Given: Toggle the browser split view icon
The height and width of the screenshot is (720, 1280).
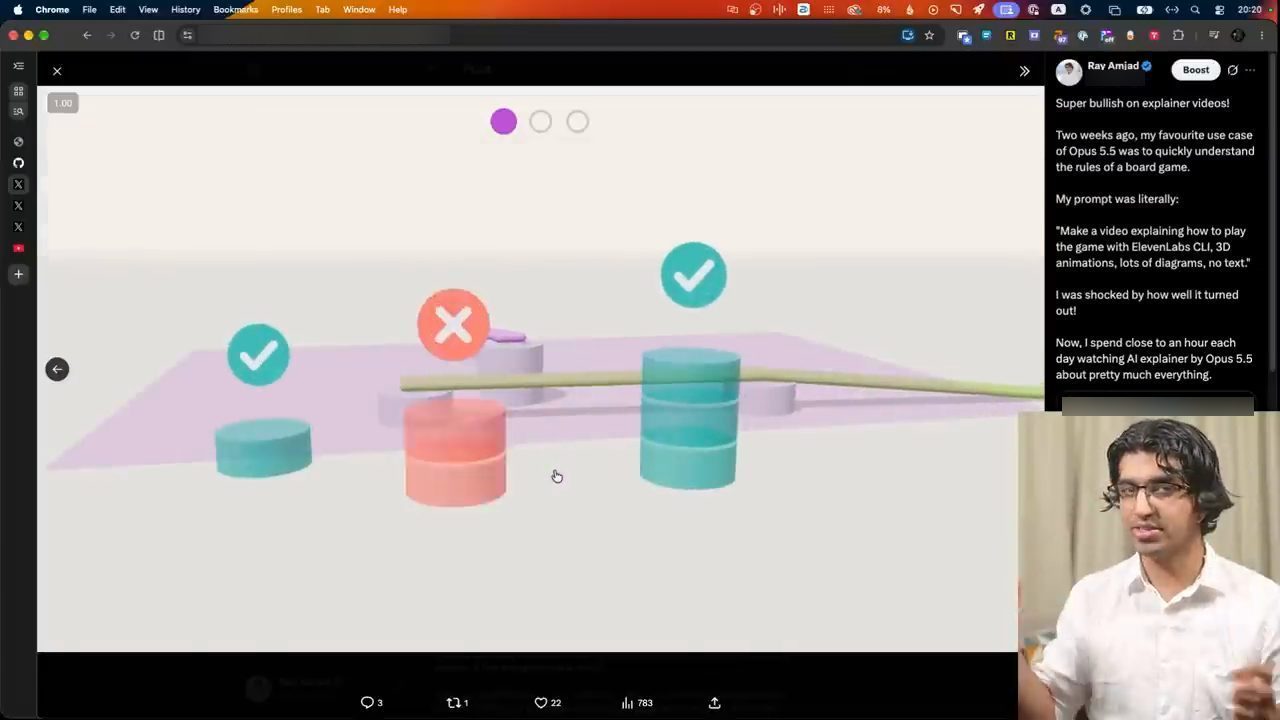Looking at the screenshot, I should (x=159, y=35).
